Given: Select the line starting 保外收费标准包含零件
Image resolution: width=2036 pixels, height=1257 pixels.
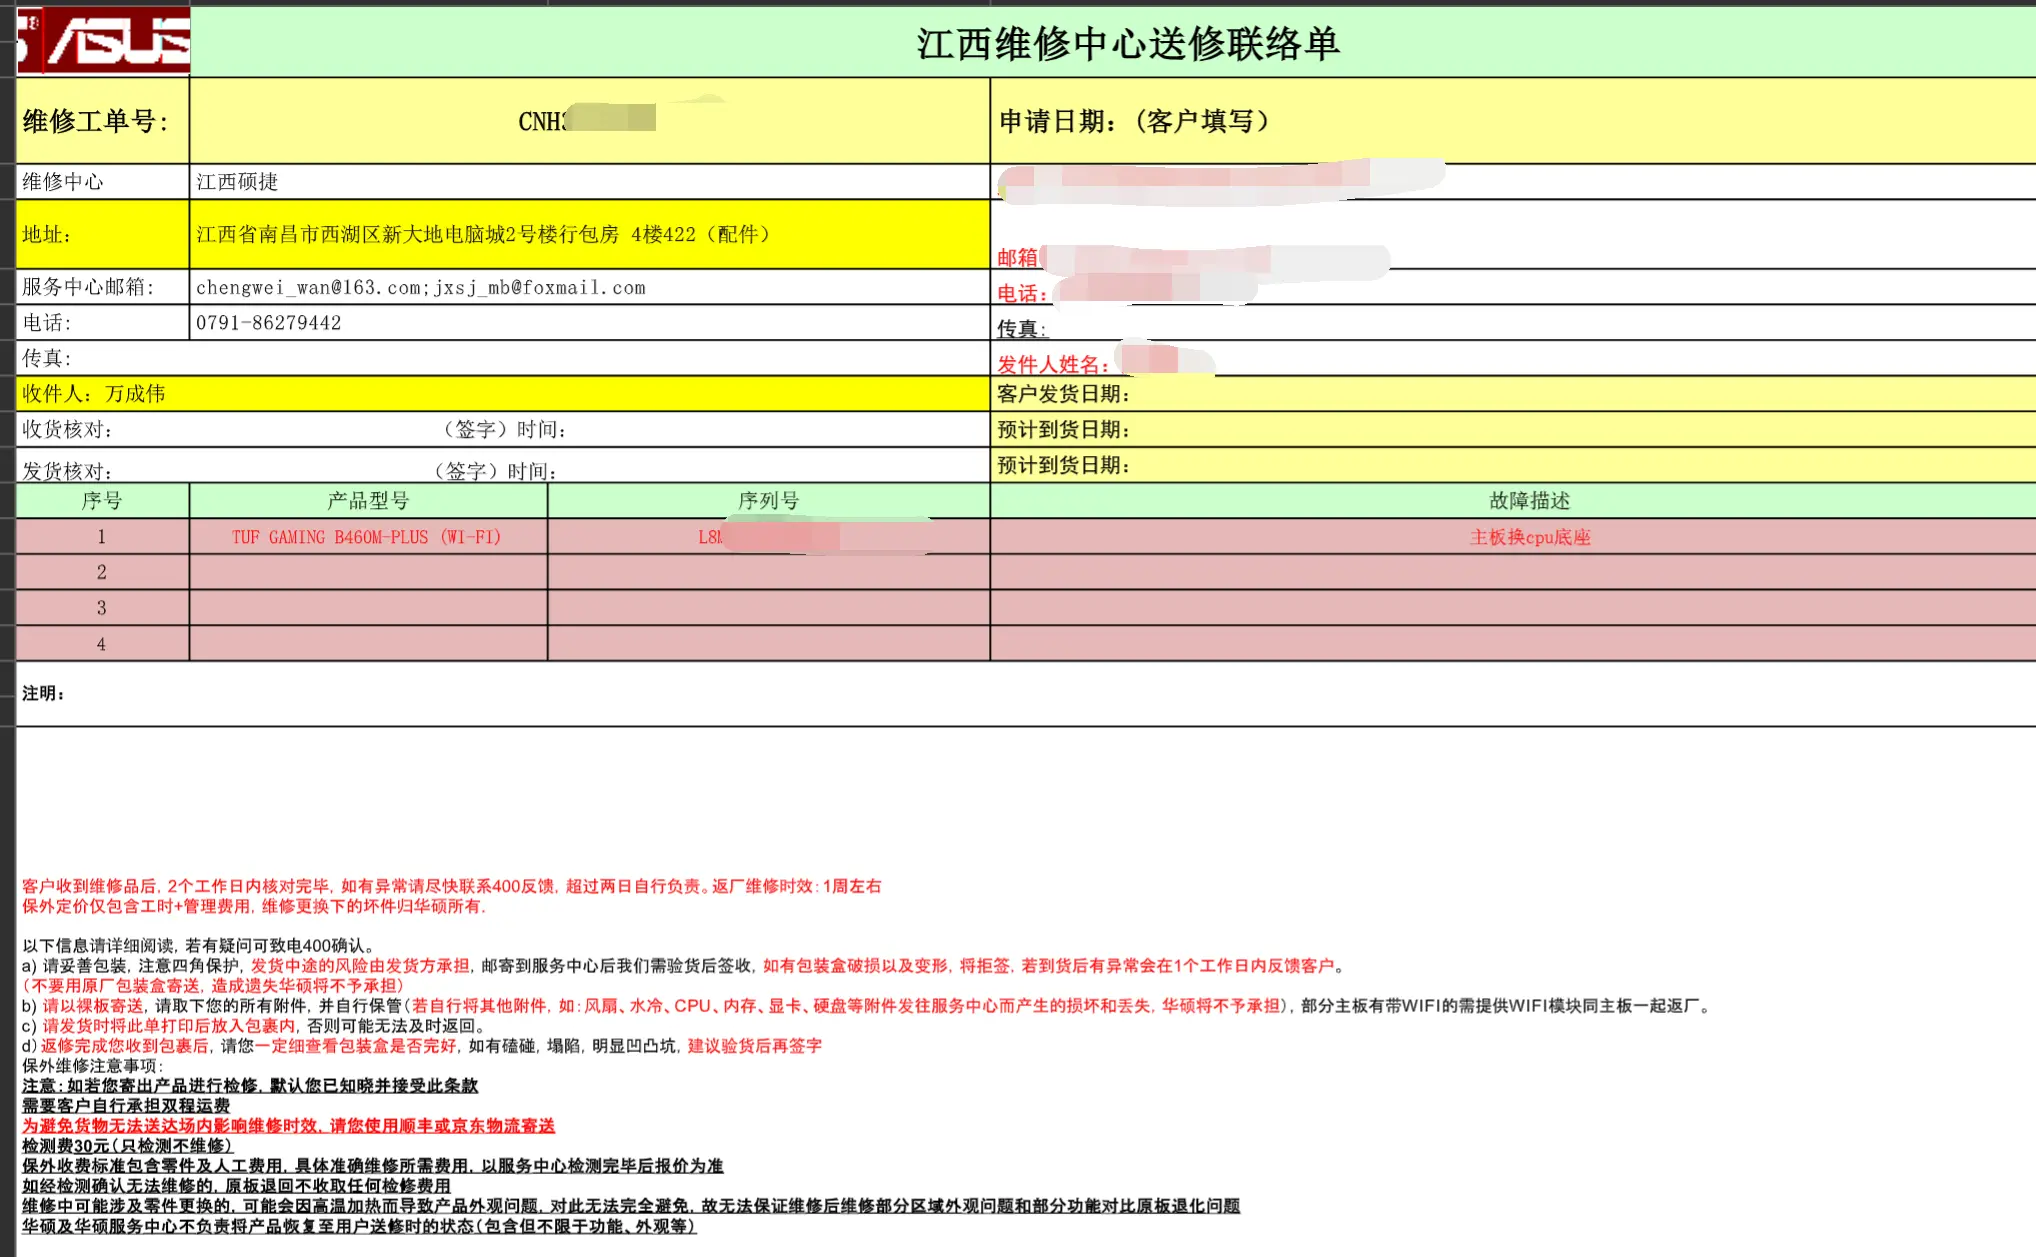Looking at the screenshot, I should pos(372,1166).
